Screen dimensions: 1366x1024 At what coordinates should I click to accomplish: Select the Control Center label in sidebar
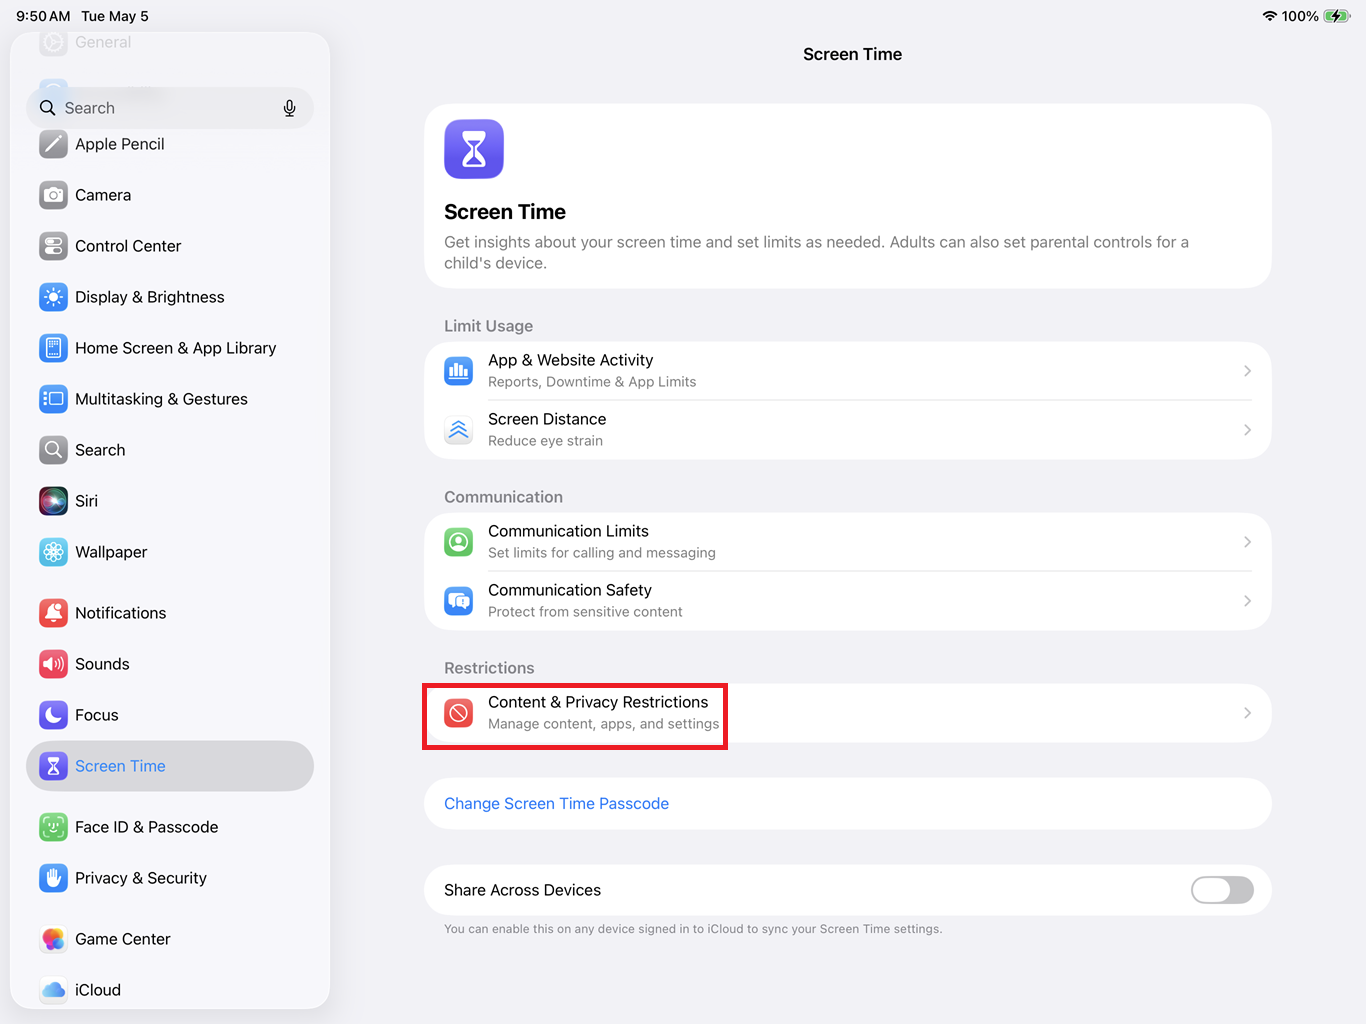point(128,246)
